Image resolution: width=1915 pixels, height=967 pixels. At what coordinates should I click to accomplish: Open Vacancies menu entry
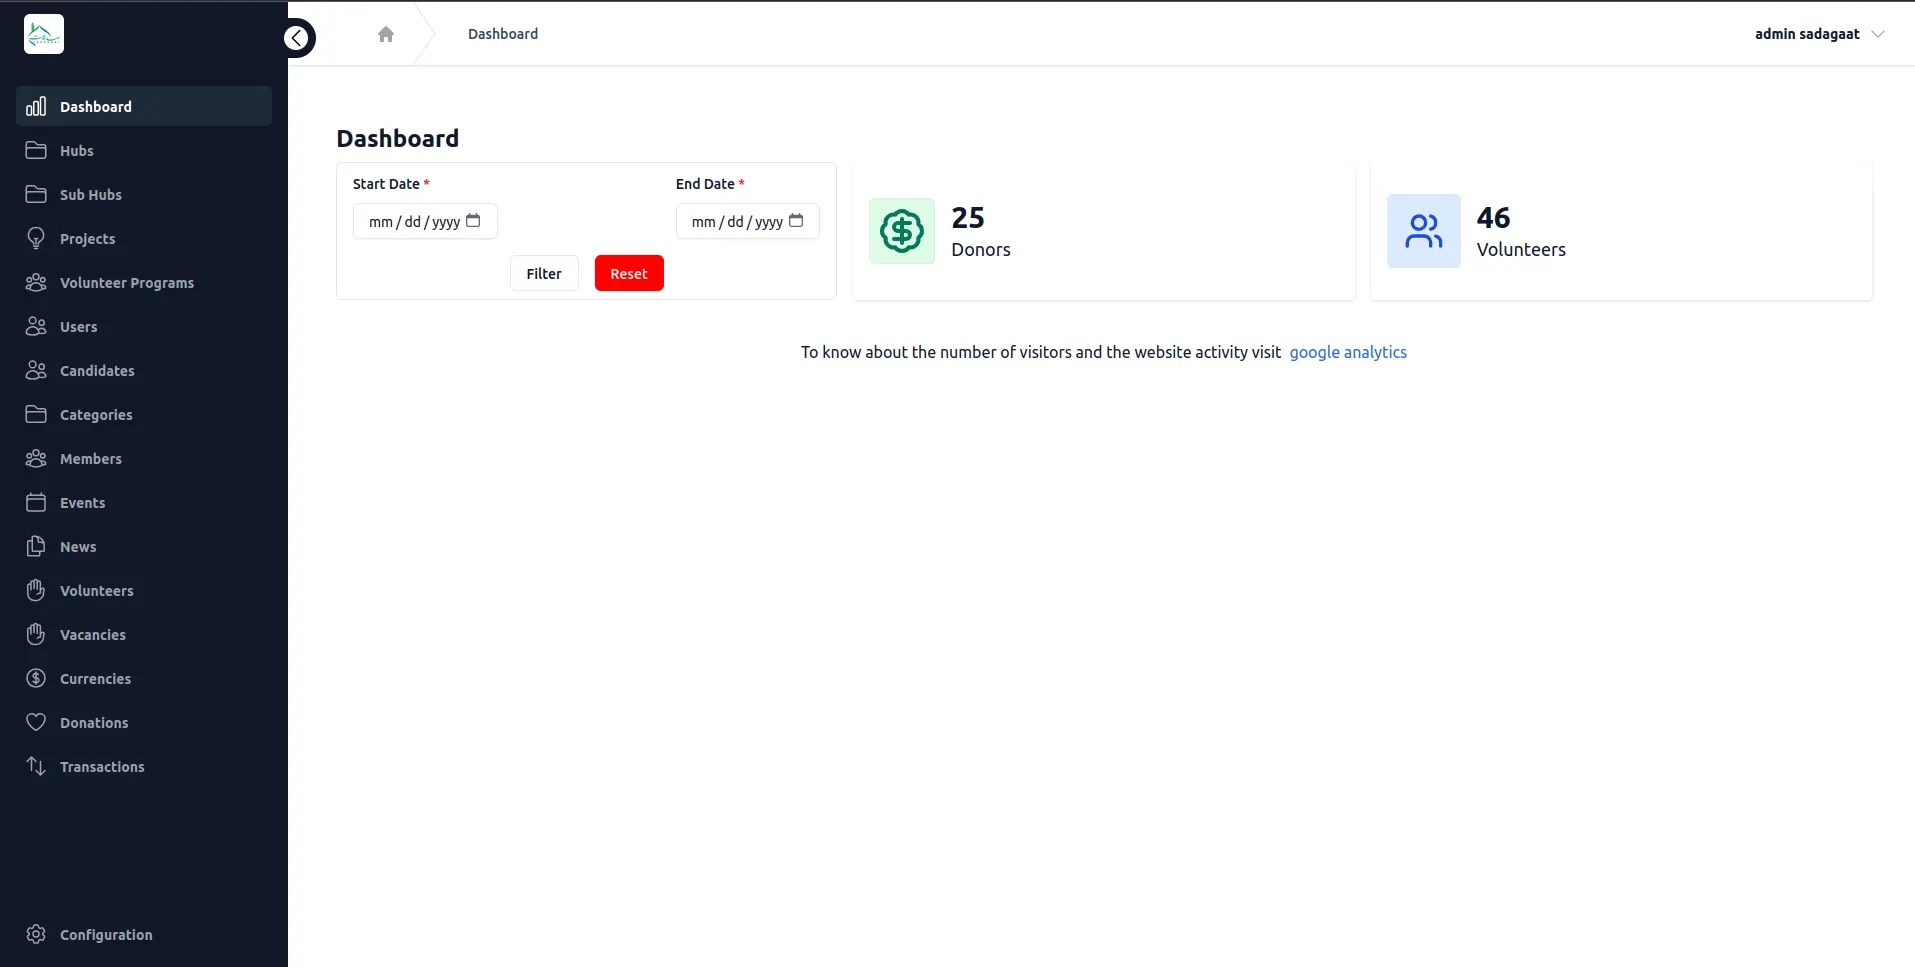tap(144, 634)
